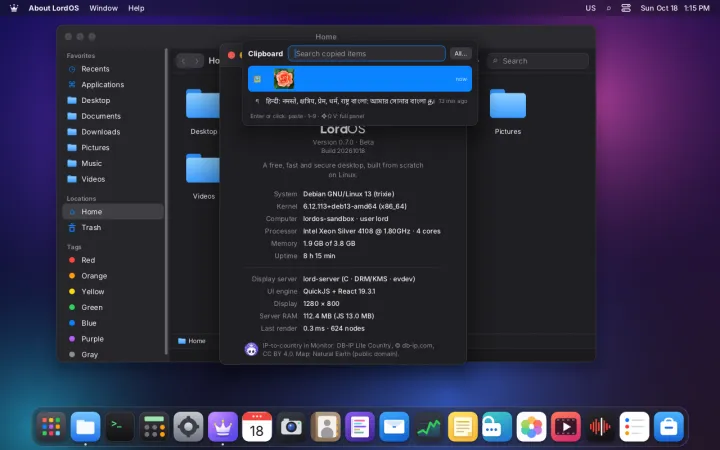Select Documents in the sidebar
720x450 pixels.
pos(112,116)
